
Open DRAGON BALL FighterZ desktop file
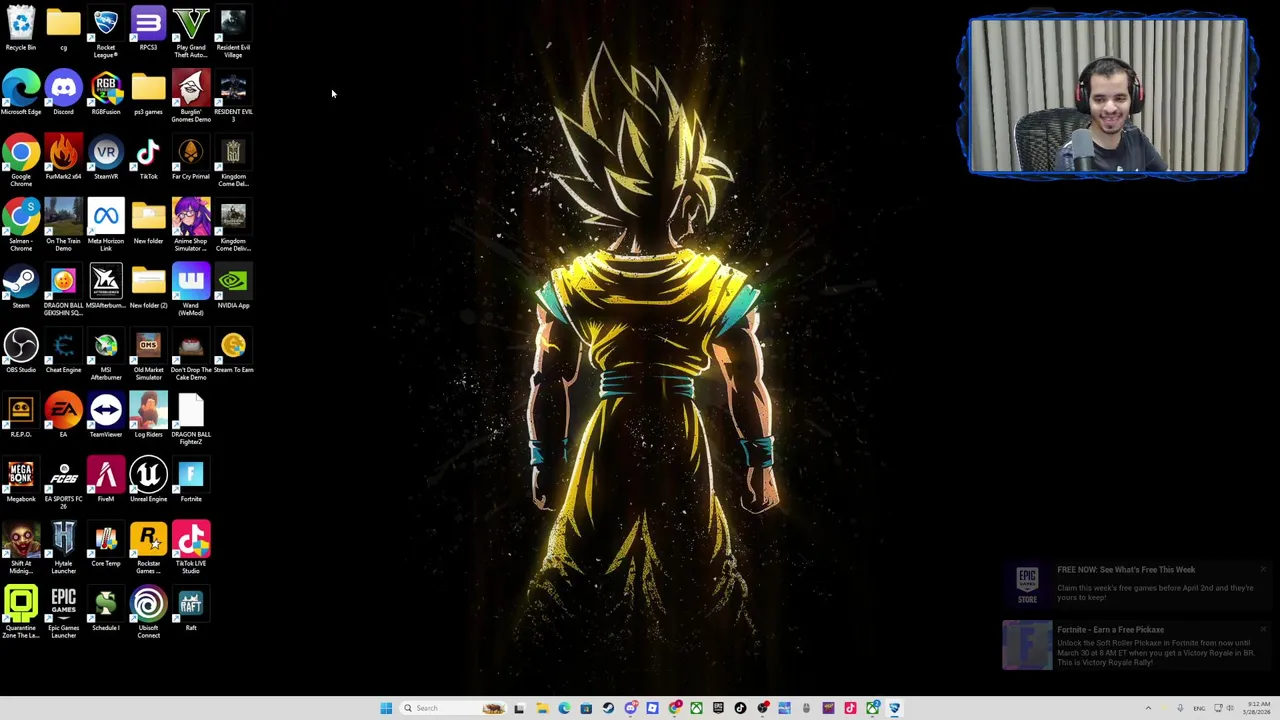pos(191,420)
